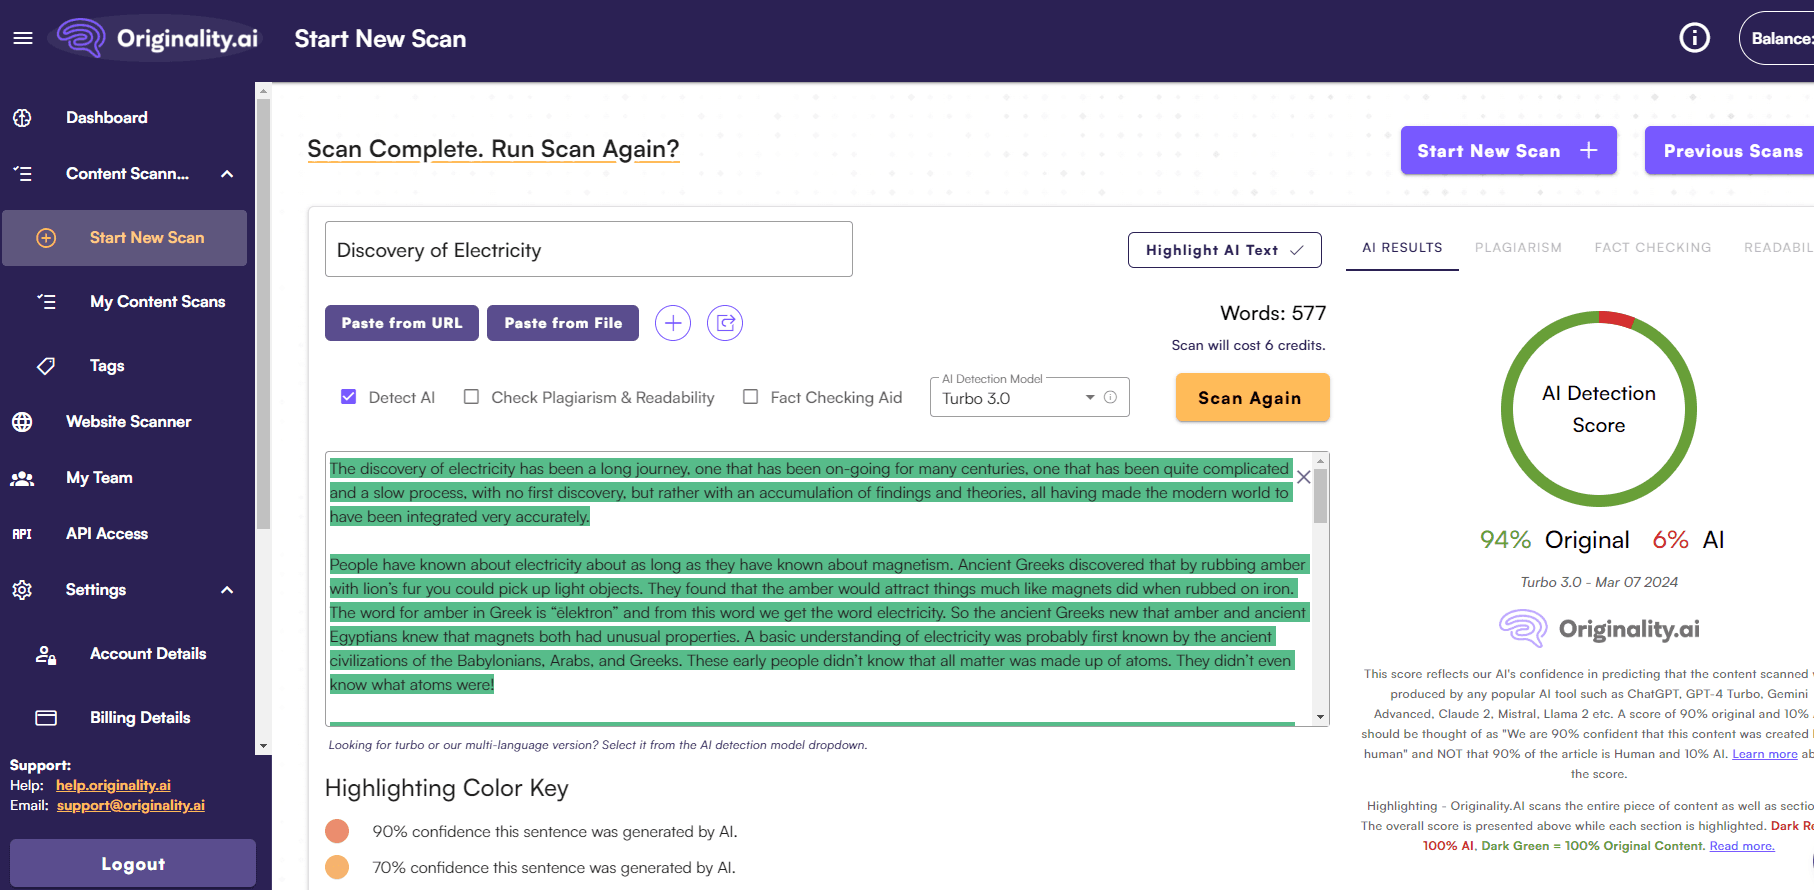
Task: Uncheck the Detect AI checkbox
Action: point(349,397)
